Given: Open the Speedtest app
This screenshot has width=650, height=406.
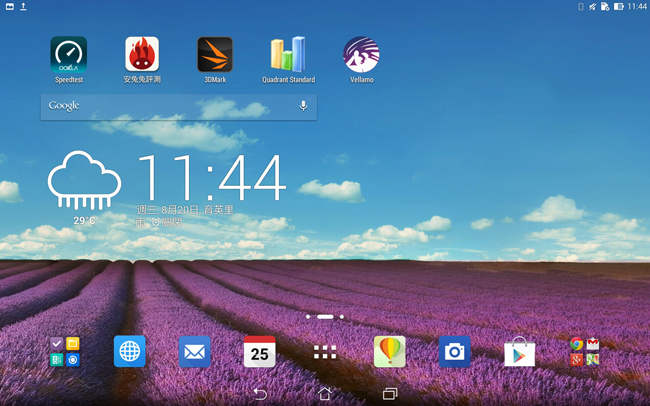Looking at the screenshot, I should pyautogui.click(x=69, y=56).
